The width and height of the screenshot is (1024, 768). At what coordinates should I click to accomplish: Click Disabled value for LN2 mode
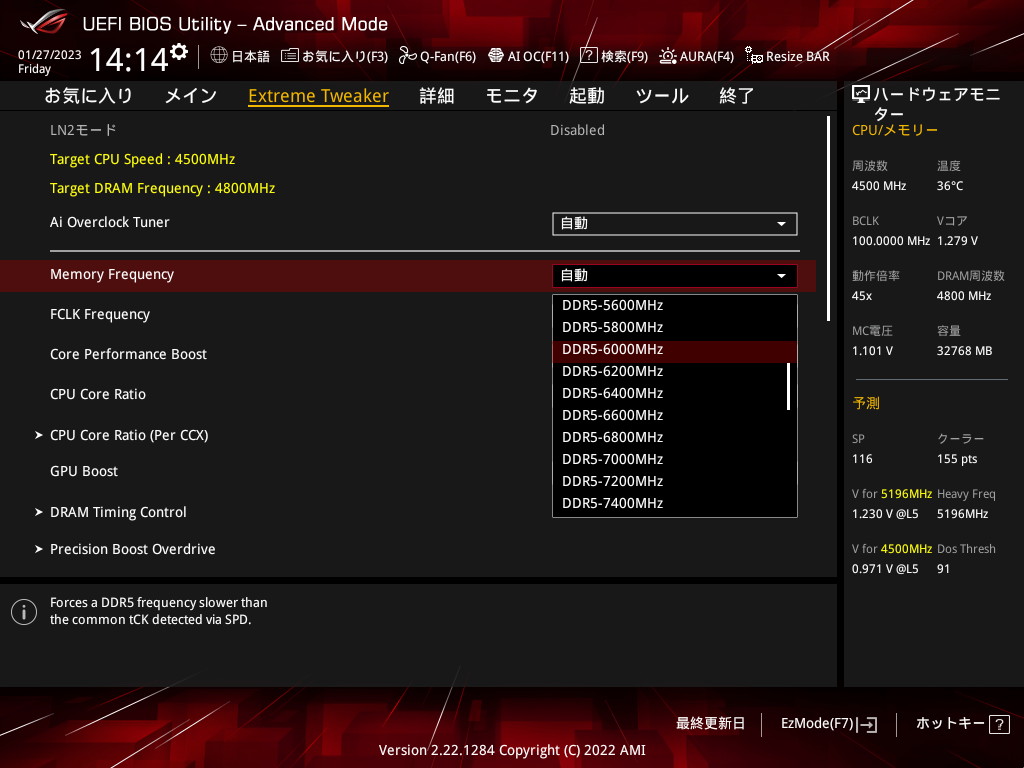(x=577, y=130)
